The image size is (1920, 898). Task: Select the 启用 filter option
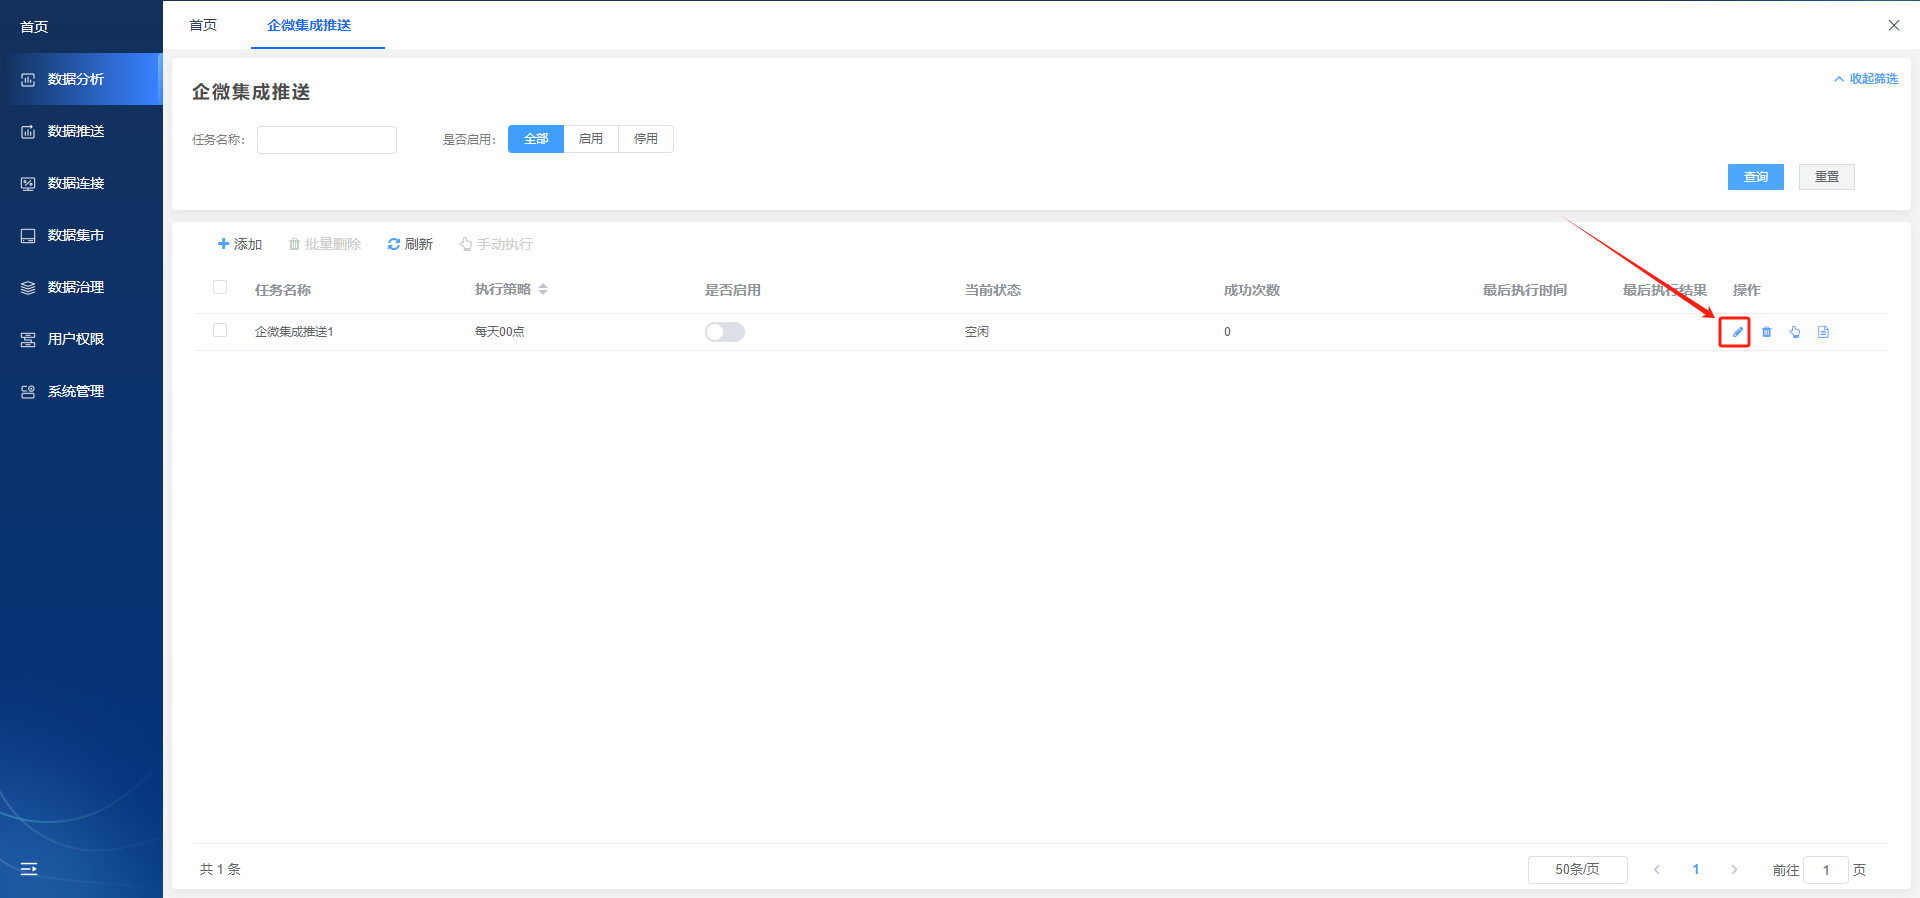coord(591,139)
